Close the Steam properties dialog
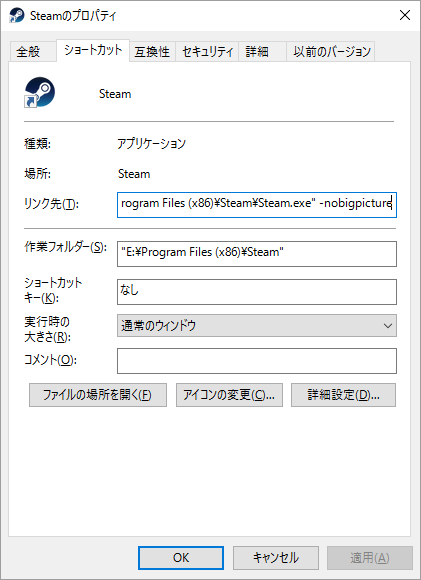Image resolution: width=421 pixels, height=580 pixels. [x=405, y=16]
